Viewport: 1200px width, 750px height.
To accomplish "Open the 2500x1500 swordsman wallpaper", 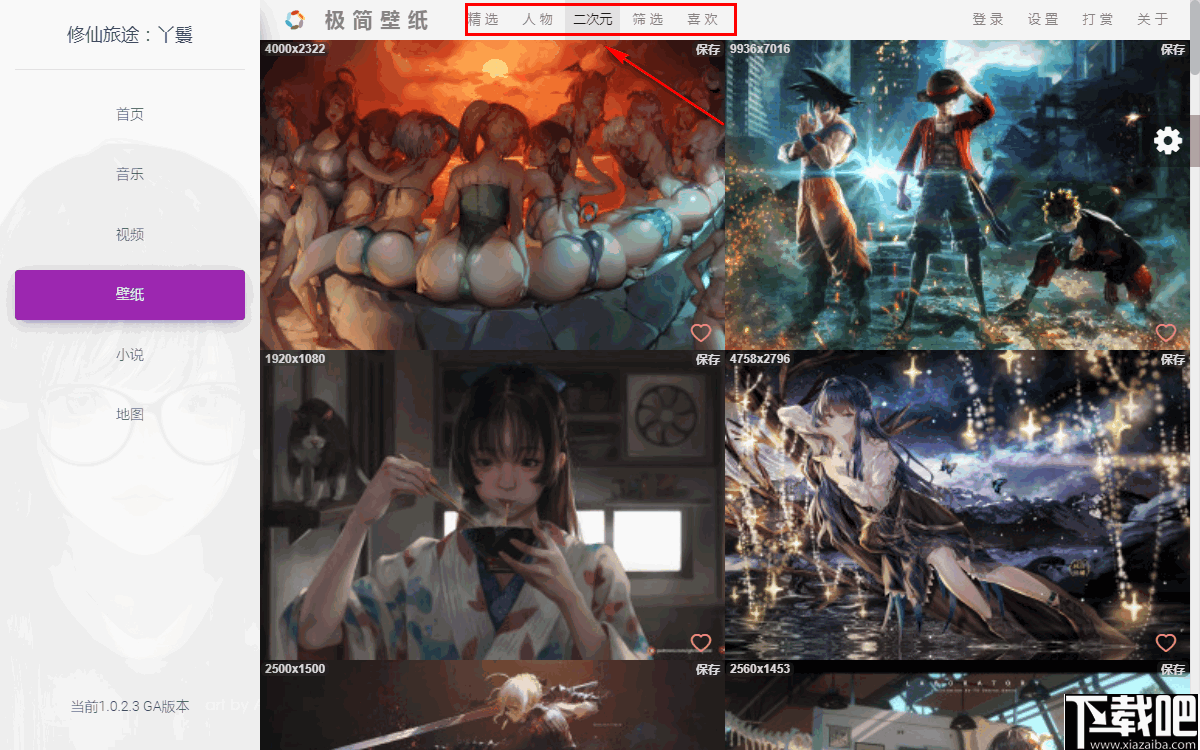I will [492, 705].
